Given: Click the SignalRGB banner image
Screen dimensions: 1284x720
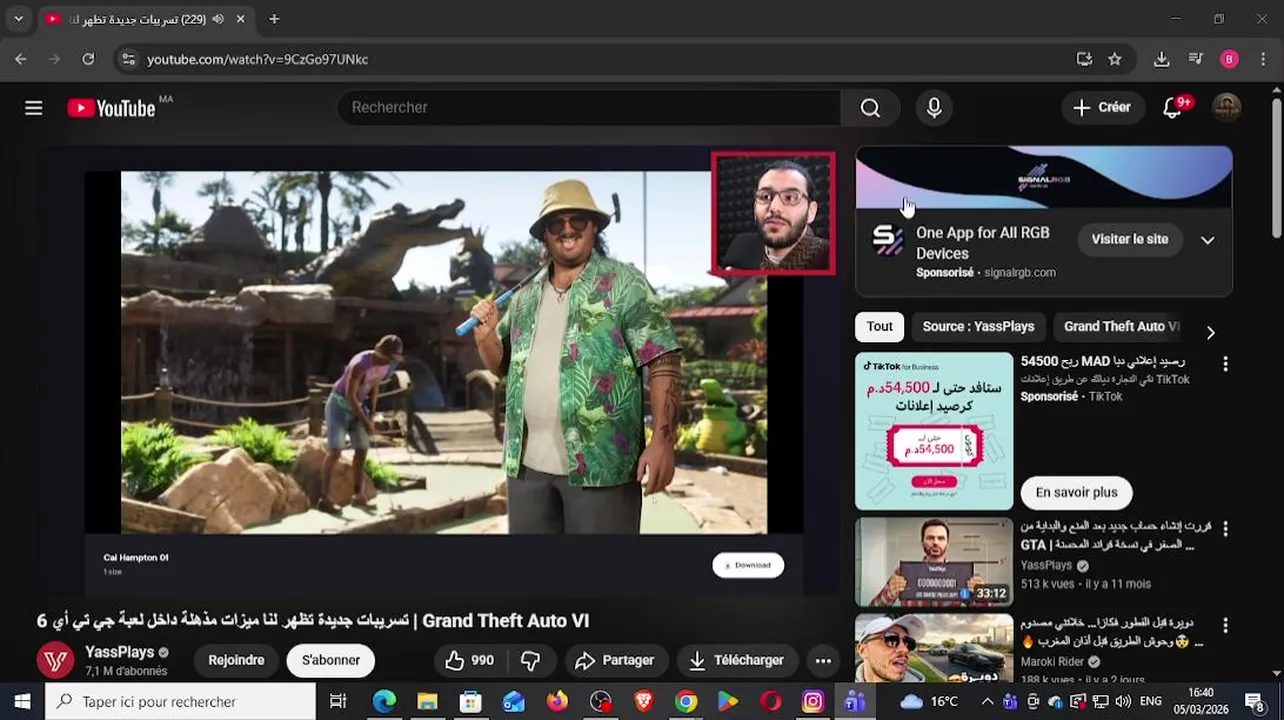Looking at the screenshot, I should pos(1044,177).
